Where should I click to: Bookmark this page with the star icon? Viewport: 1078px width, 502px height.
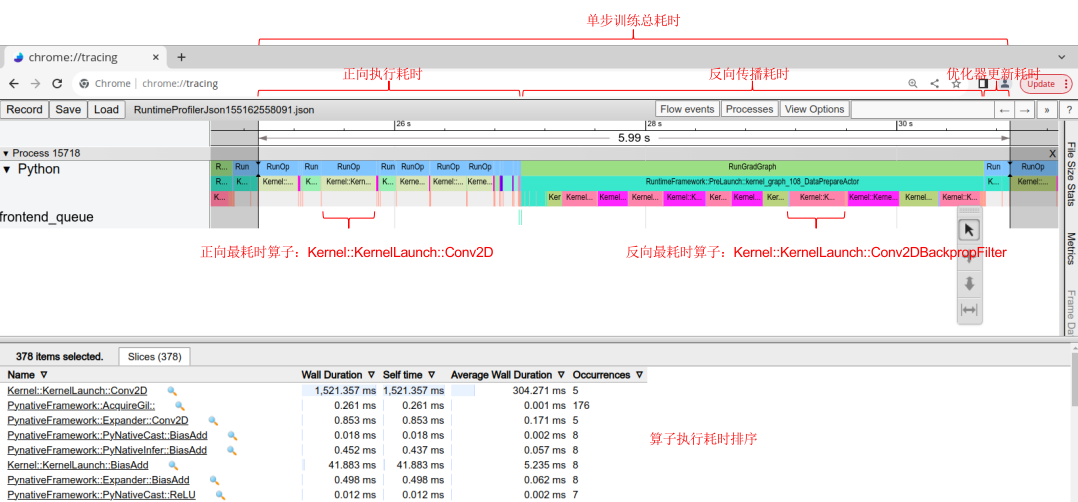coord(956,83)
